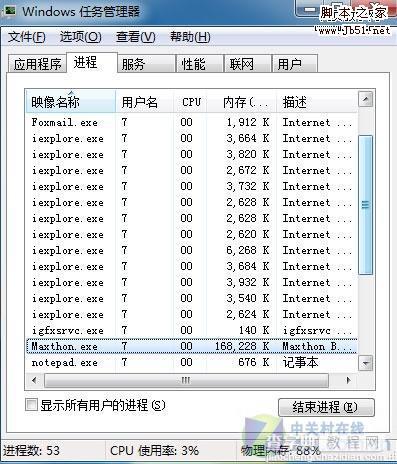Click the 140 K memory value
The width and height of the screenshot is (397, 464).
[x=254, y=330]
